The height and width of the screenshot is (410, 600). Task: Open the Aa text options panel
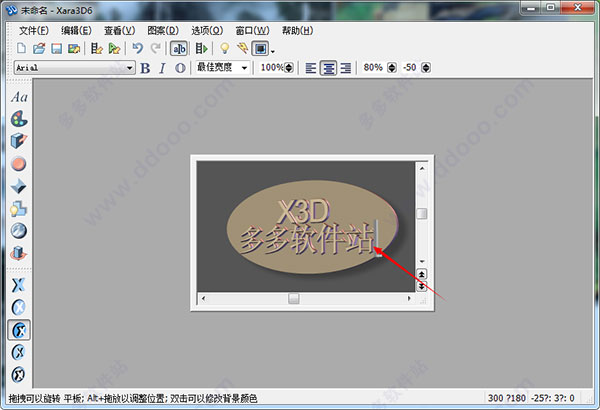[x=19, y=97]
